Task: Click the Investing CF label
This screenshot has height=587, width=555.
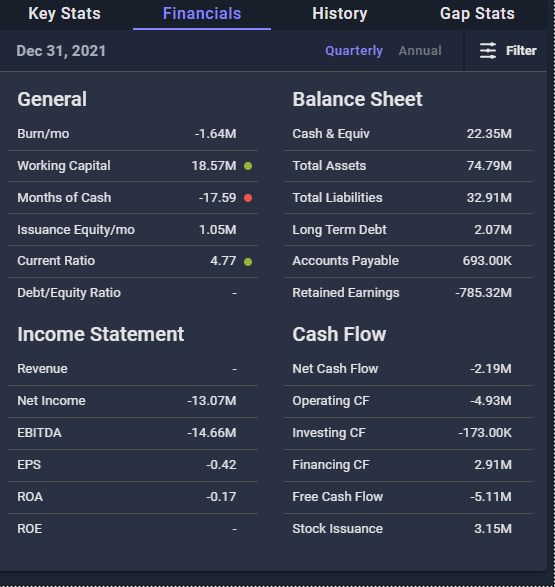Action: coord(329,433)
